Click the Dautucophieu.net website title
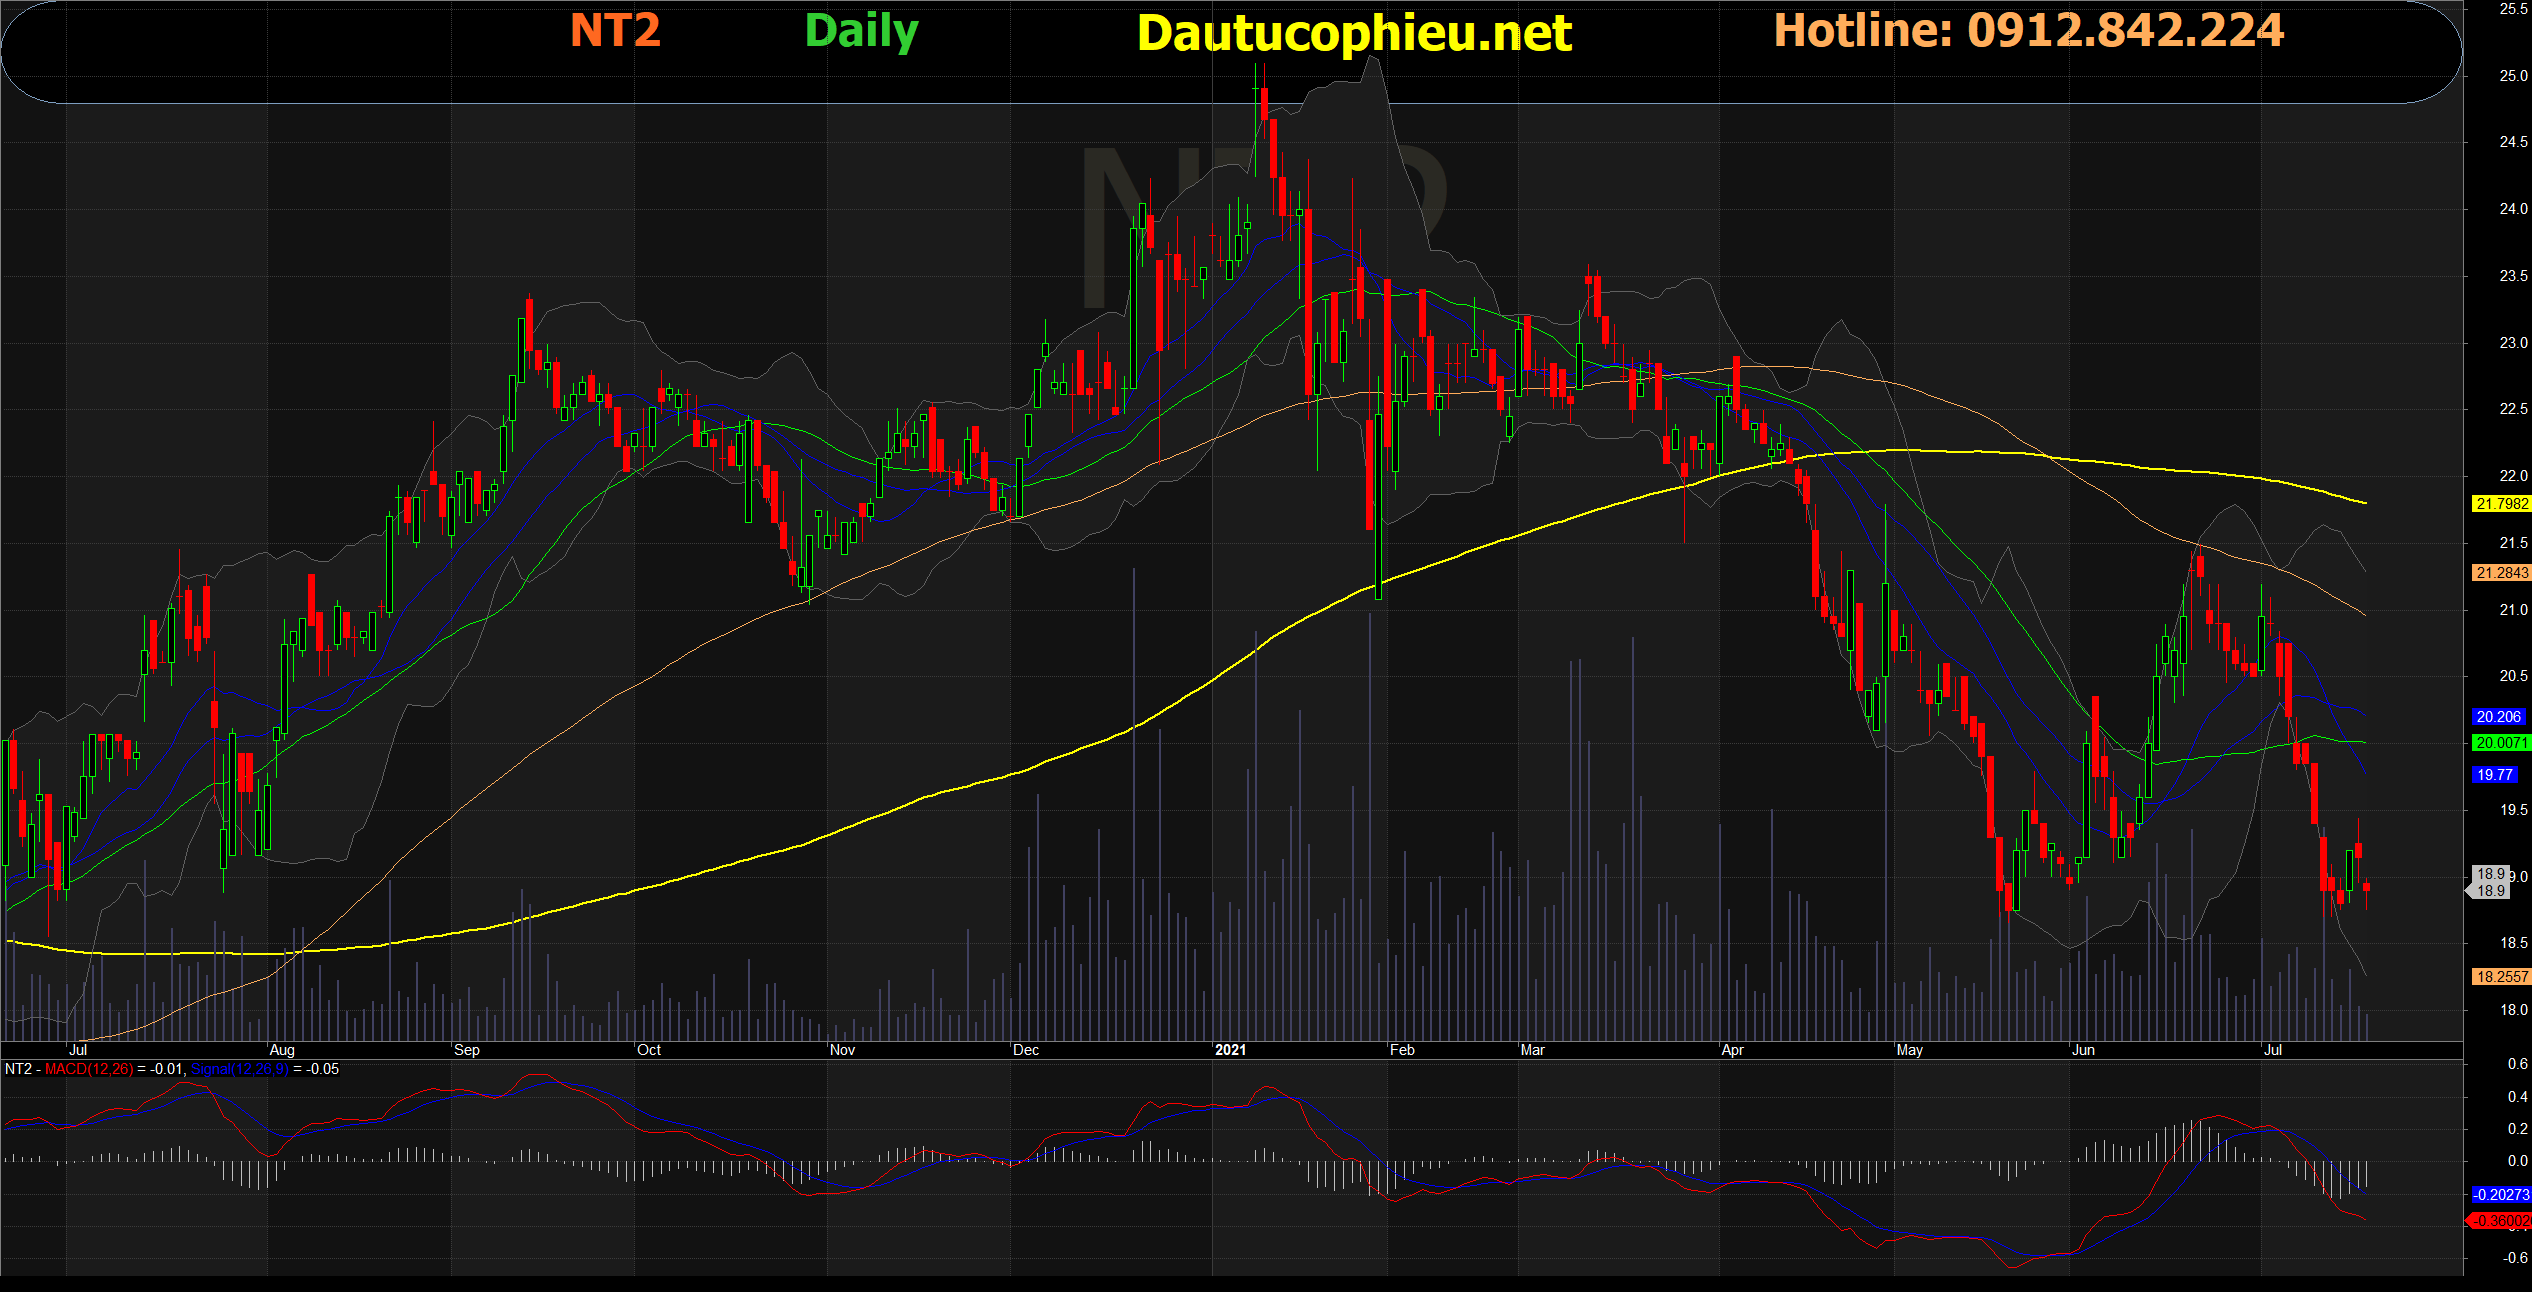The width and height of the screenshot is (2532, 1292). (x=1354, y=33)
